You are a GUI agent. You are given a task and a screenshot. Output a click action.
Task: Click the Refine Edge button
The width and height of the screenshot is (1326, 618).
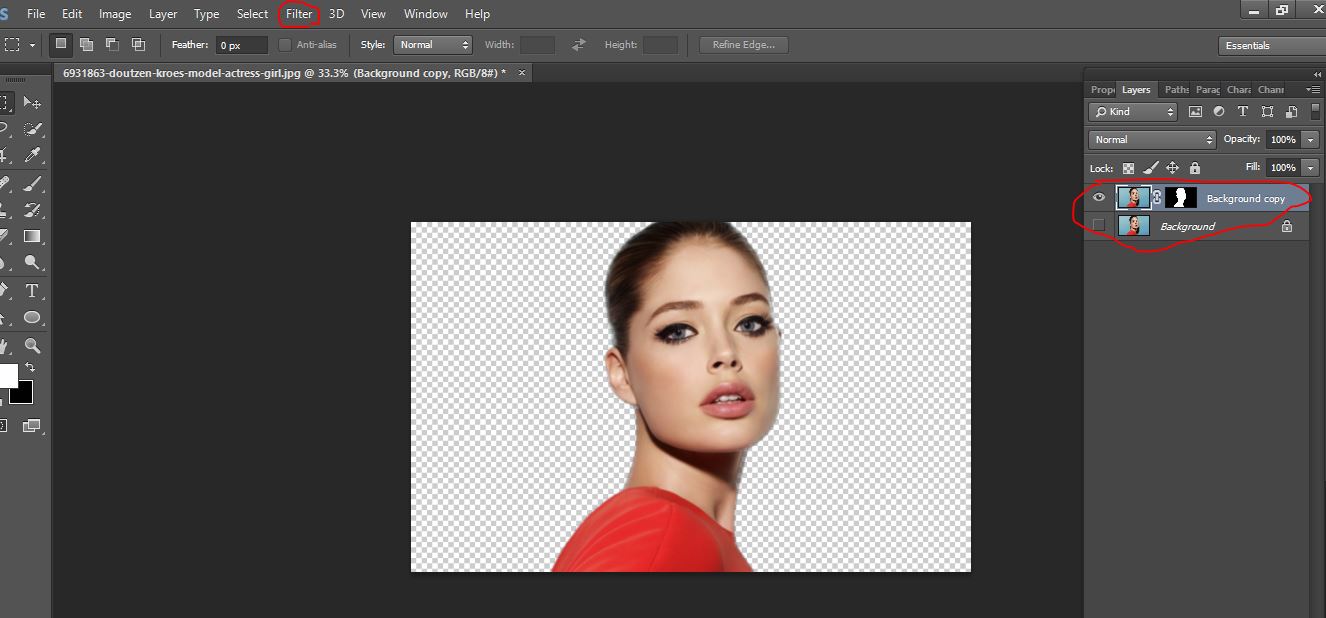click(x=743, y=44)
